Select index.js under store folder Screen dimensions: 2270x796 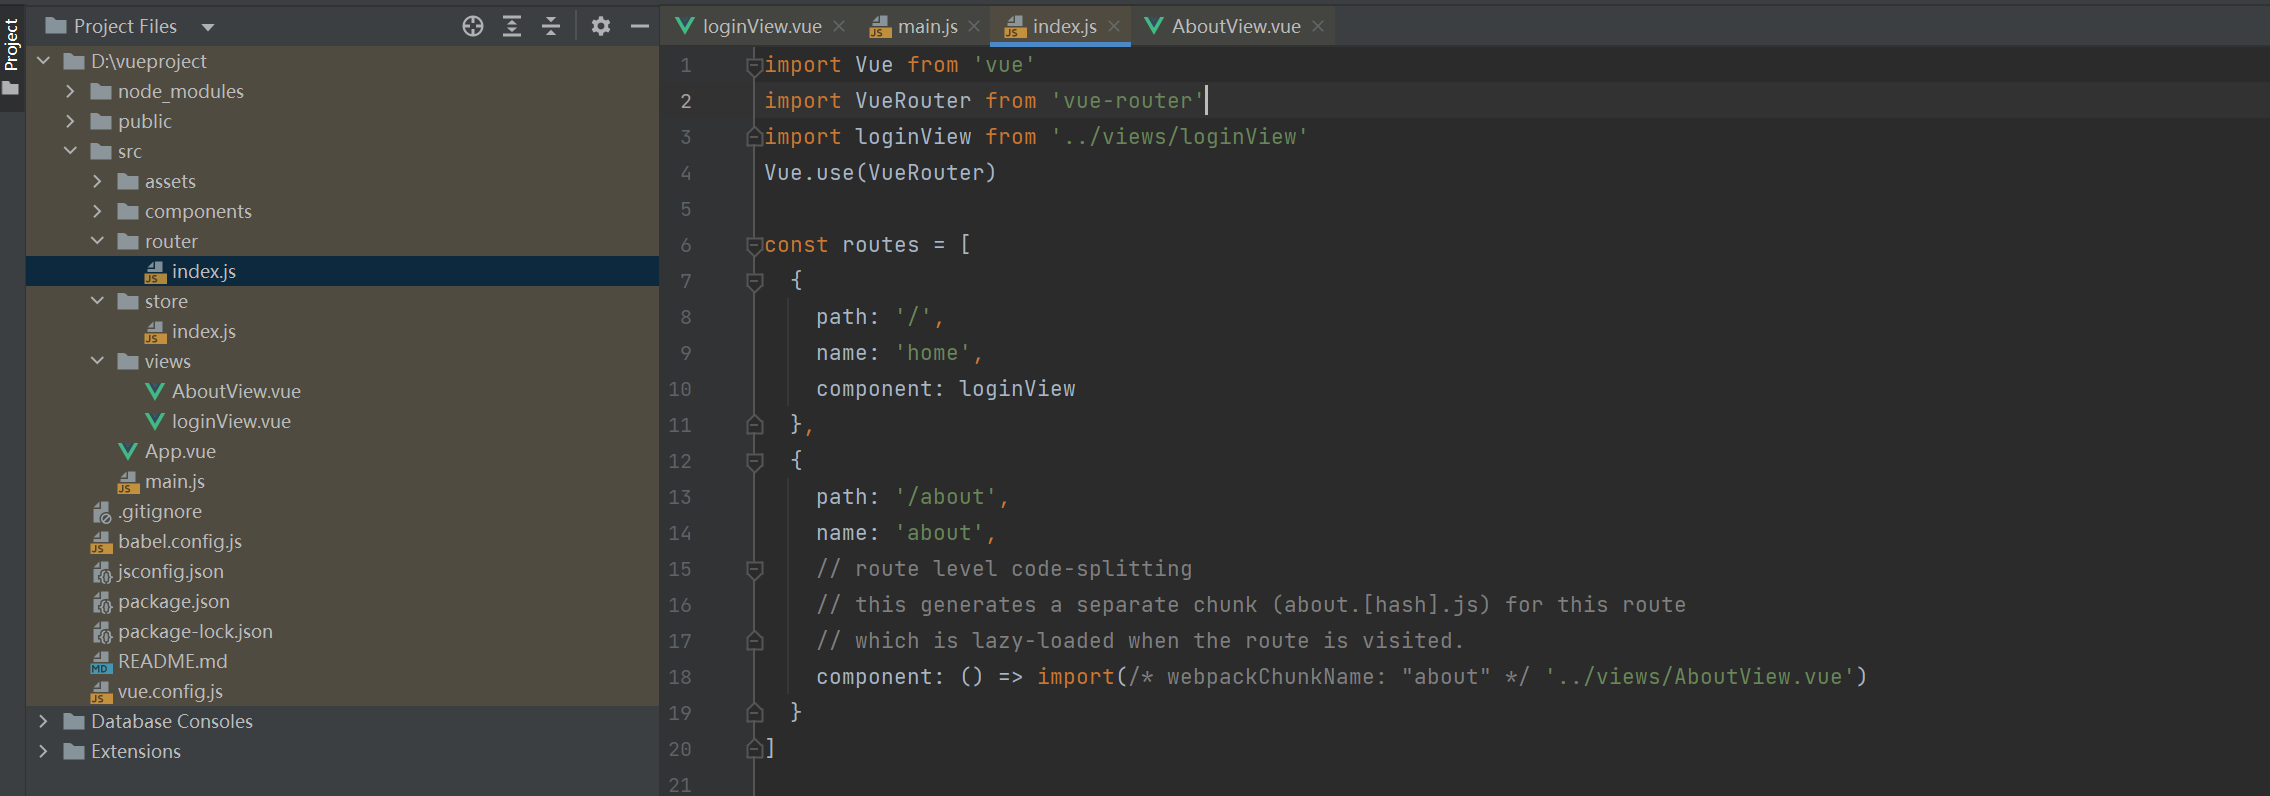point(342,331)
